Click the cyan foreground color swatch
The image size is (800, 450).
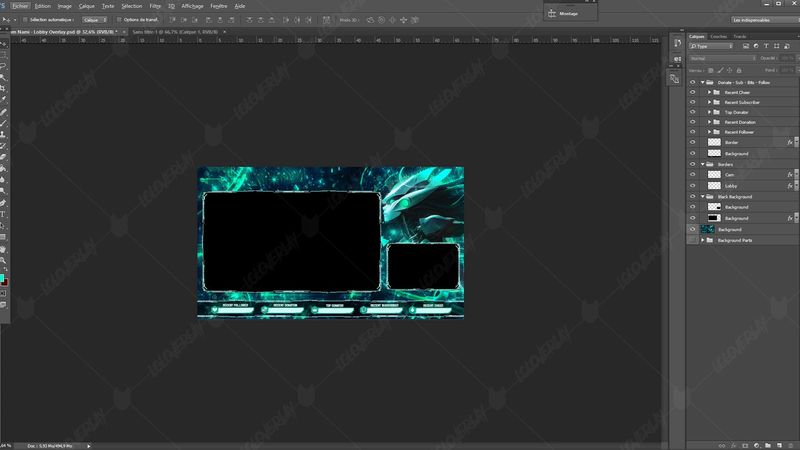pyautogui.click(x=3, y=277)
